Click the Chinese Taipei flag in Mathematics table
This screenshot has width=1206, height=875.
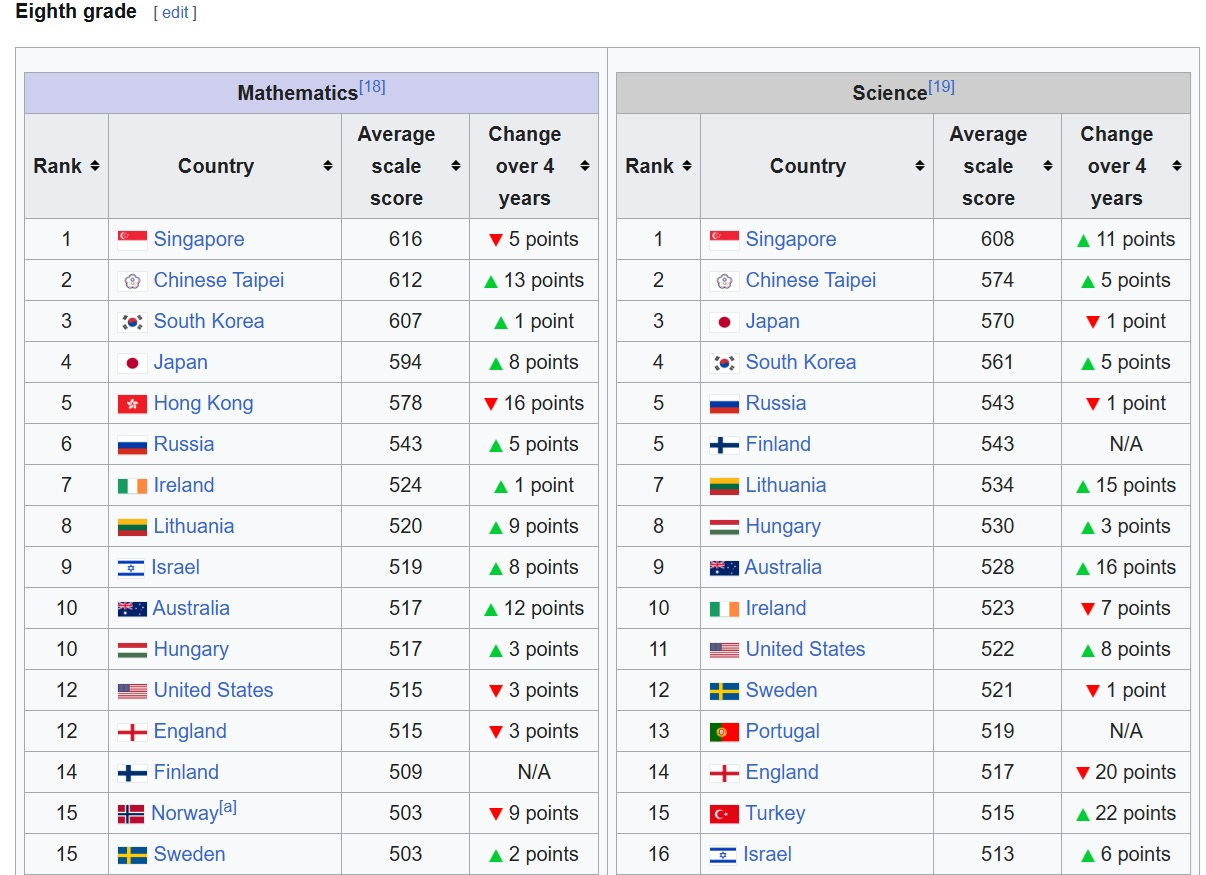click(132, 280)
